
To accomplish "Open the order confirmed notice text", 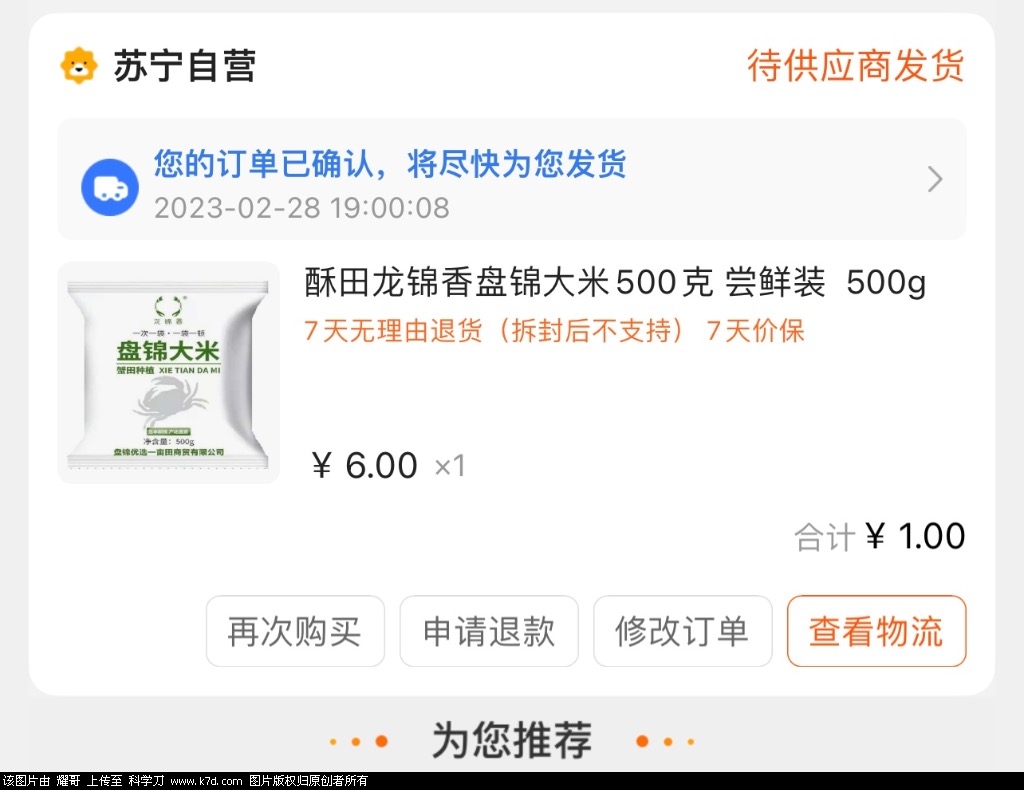I will click(x=390, y=163).
